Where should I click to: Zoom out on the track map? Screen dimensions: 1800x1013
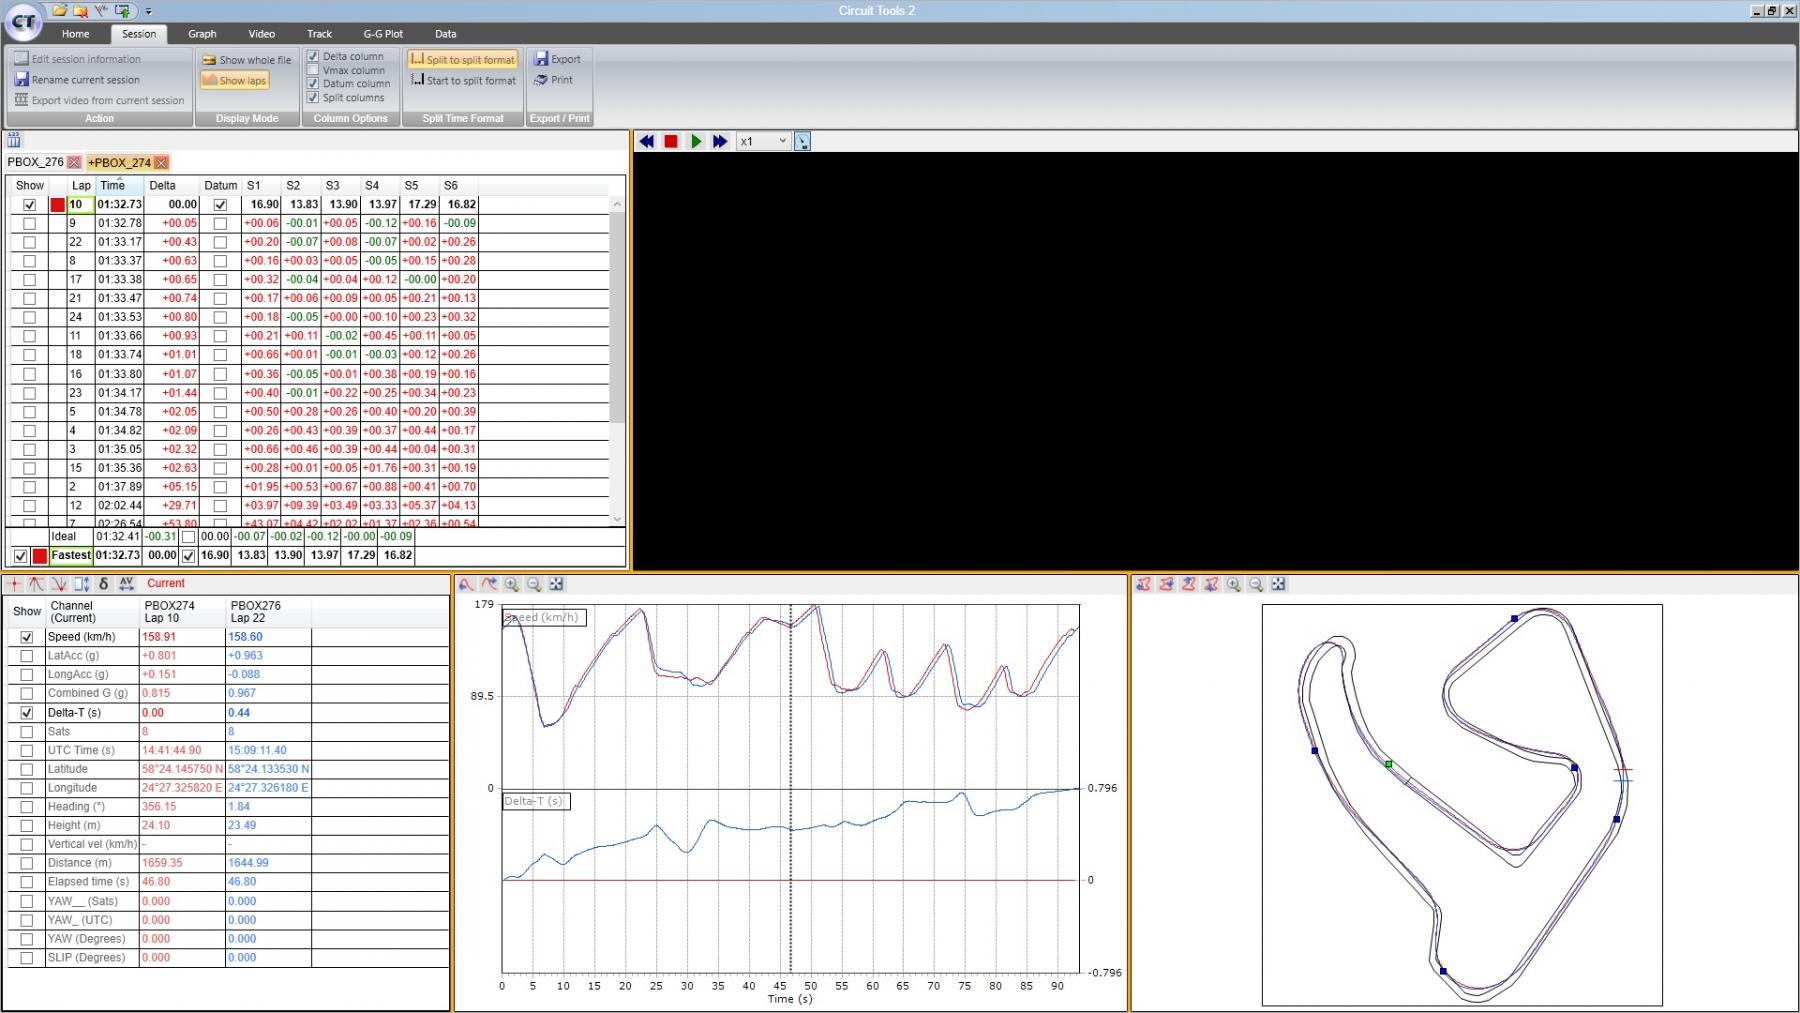[x=1256, y=585]
